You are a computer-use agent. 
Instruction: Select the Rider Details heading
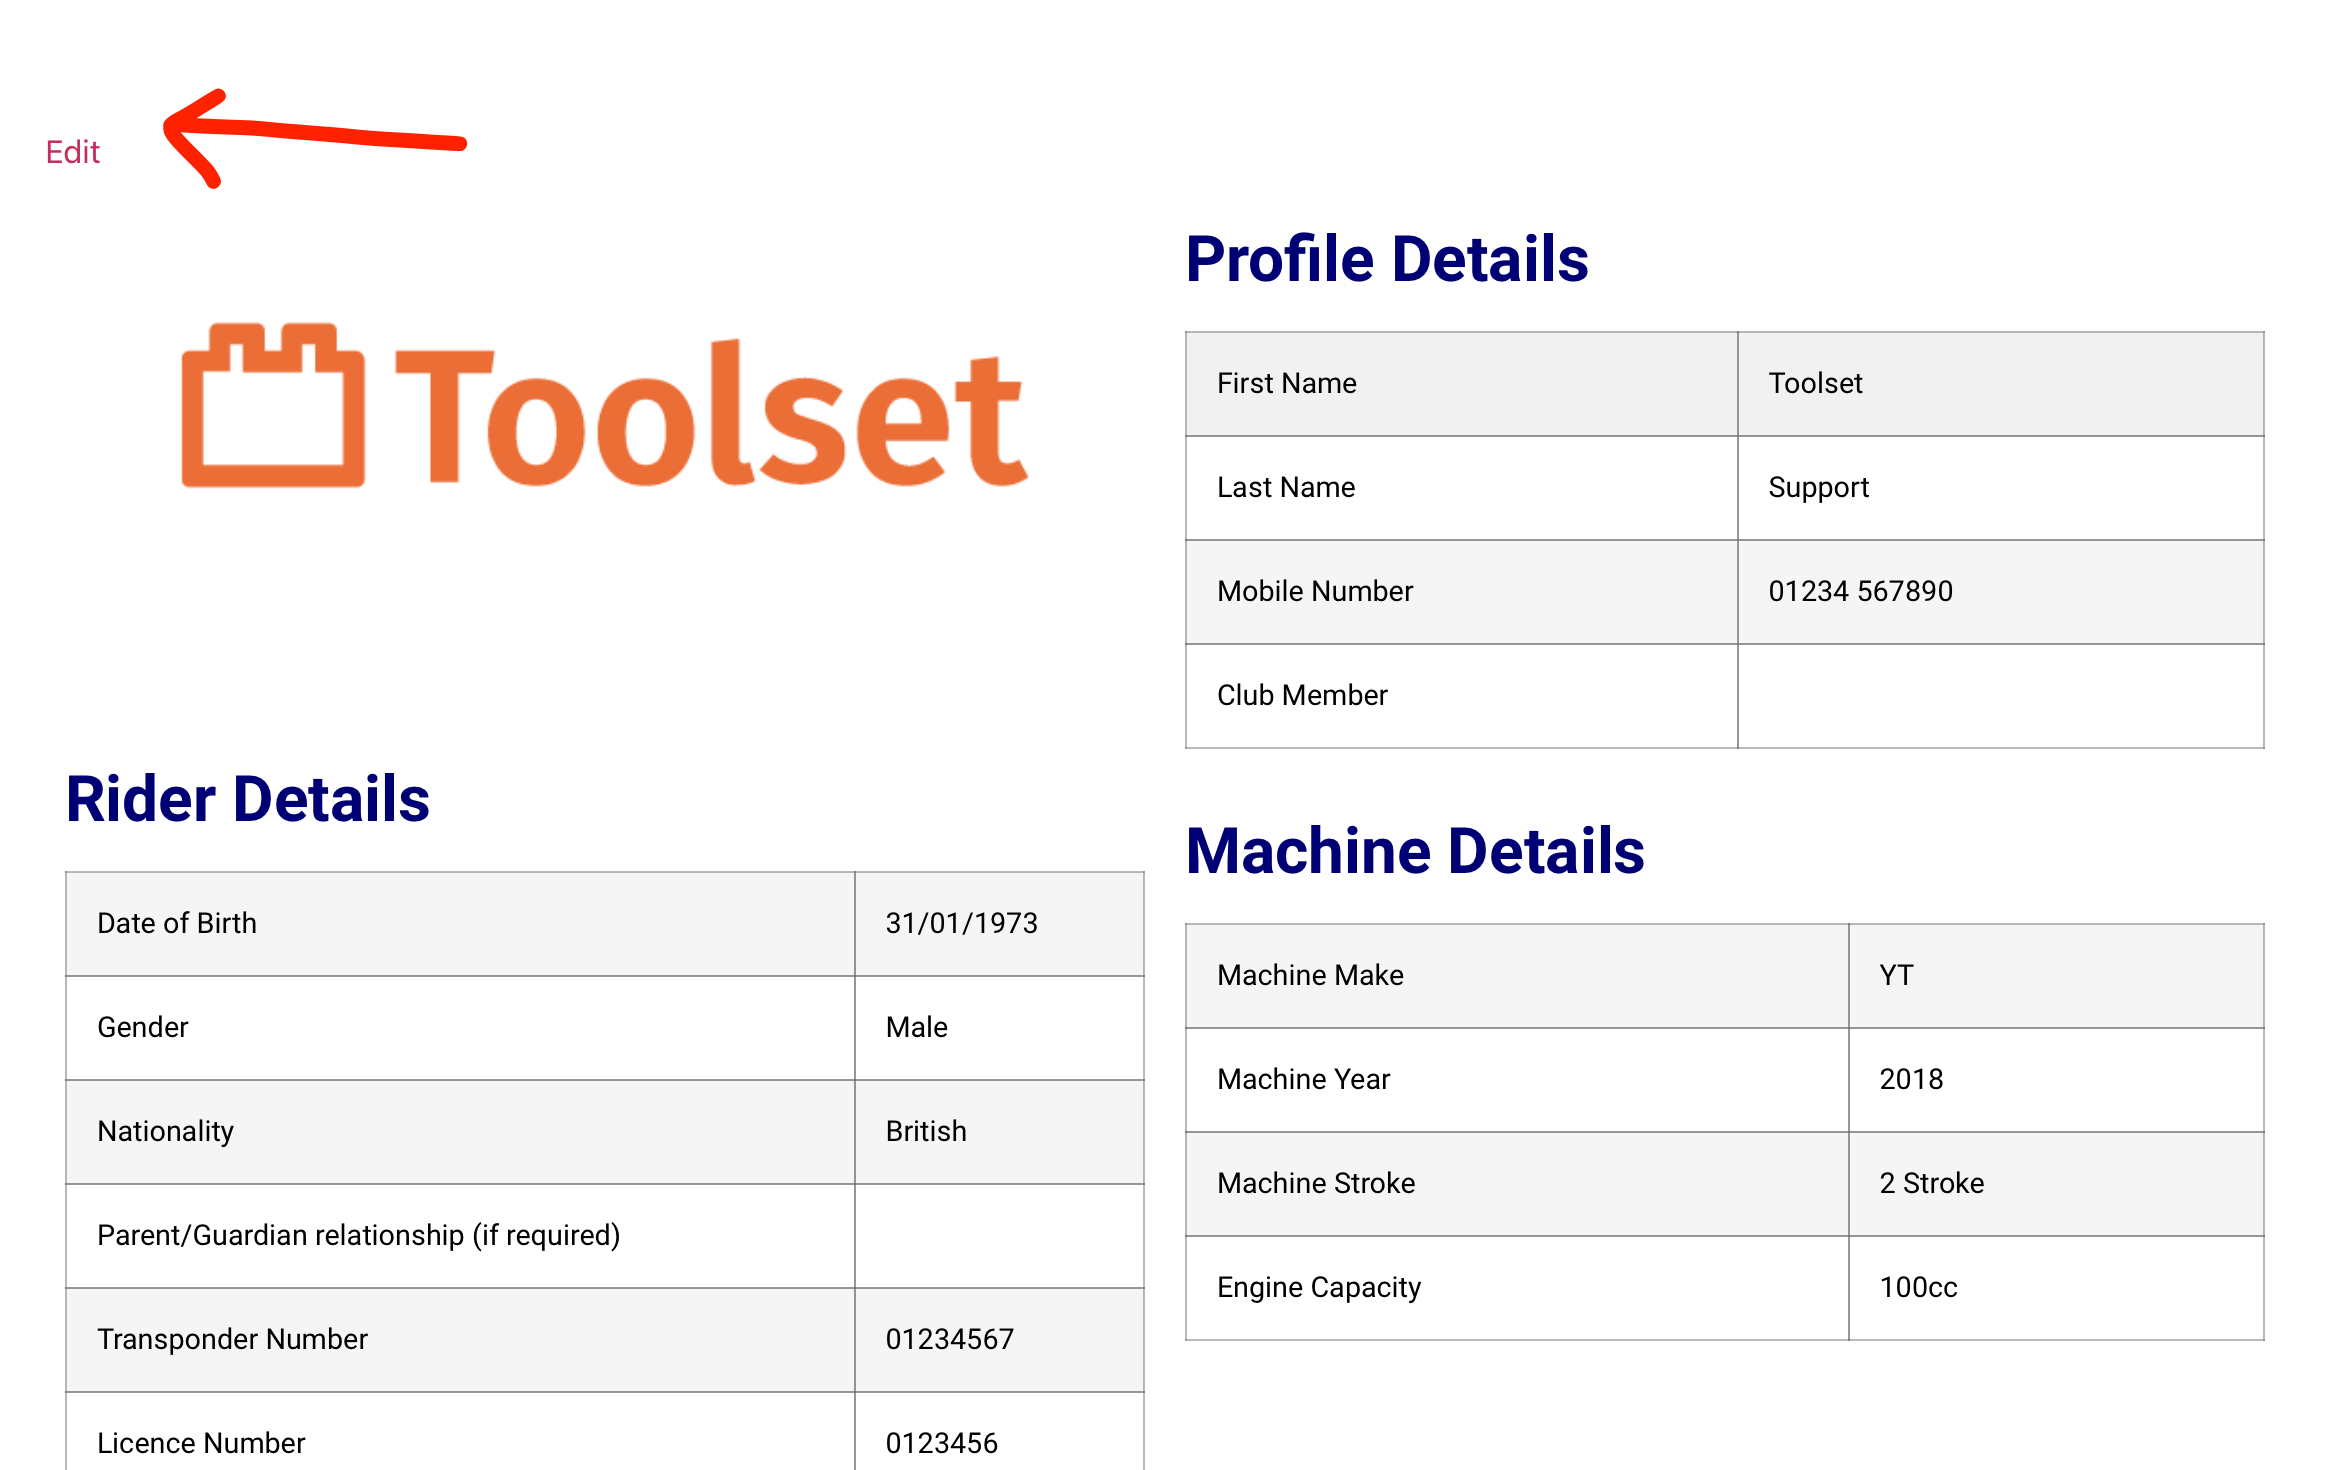[248, 799]
